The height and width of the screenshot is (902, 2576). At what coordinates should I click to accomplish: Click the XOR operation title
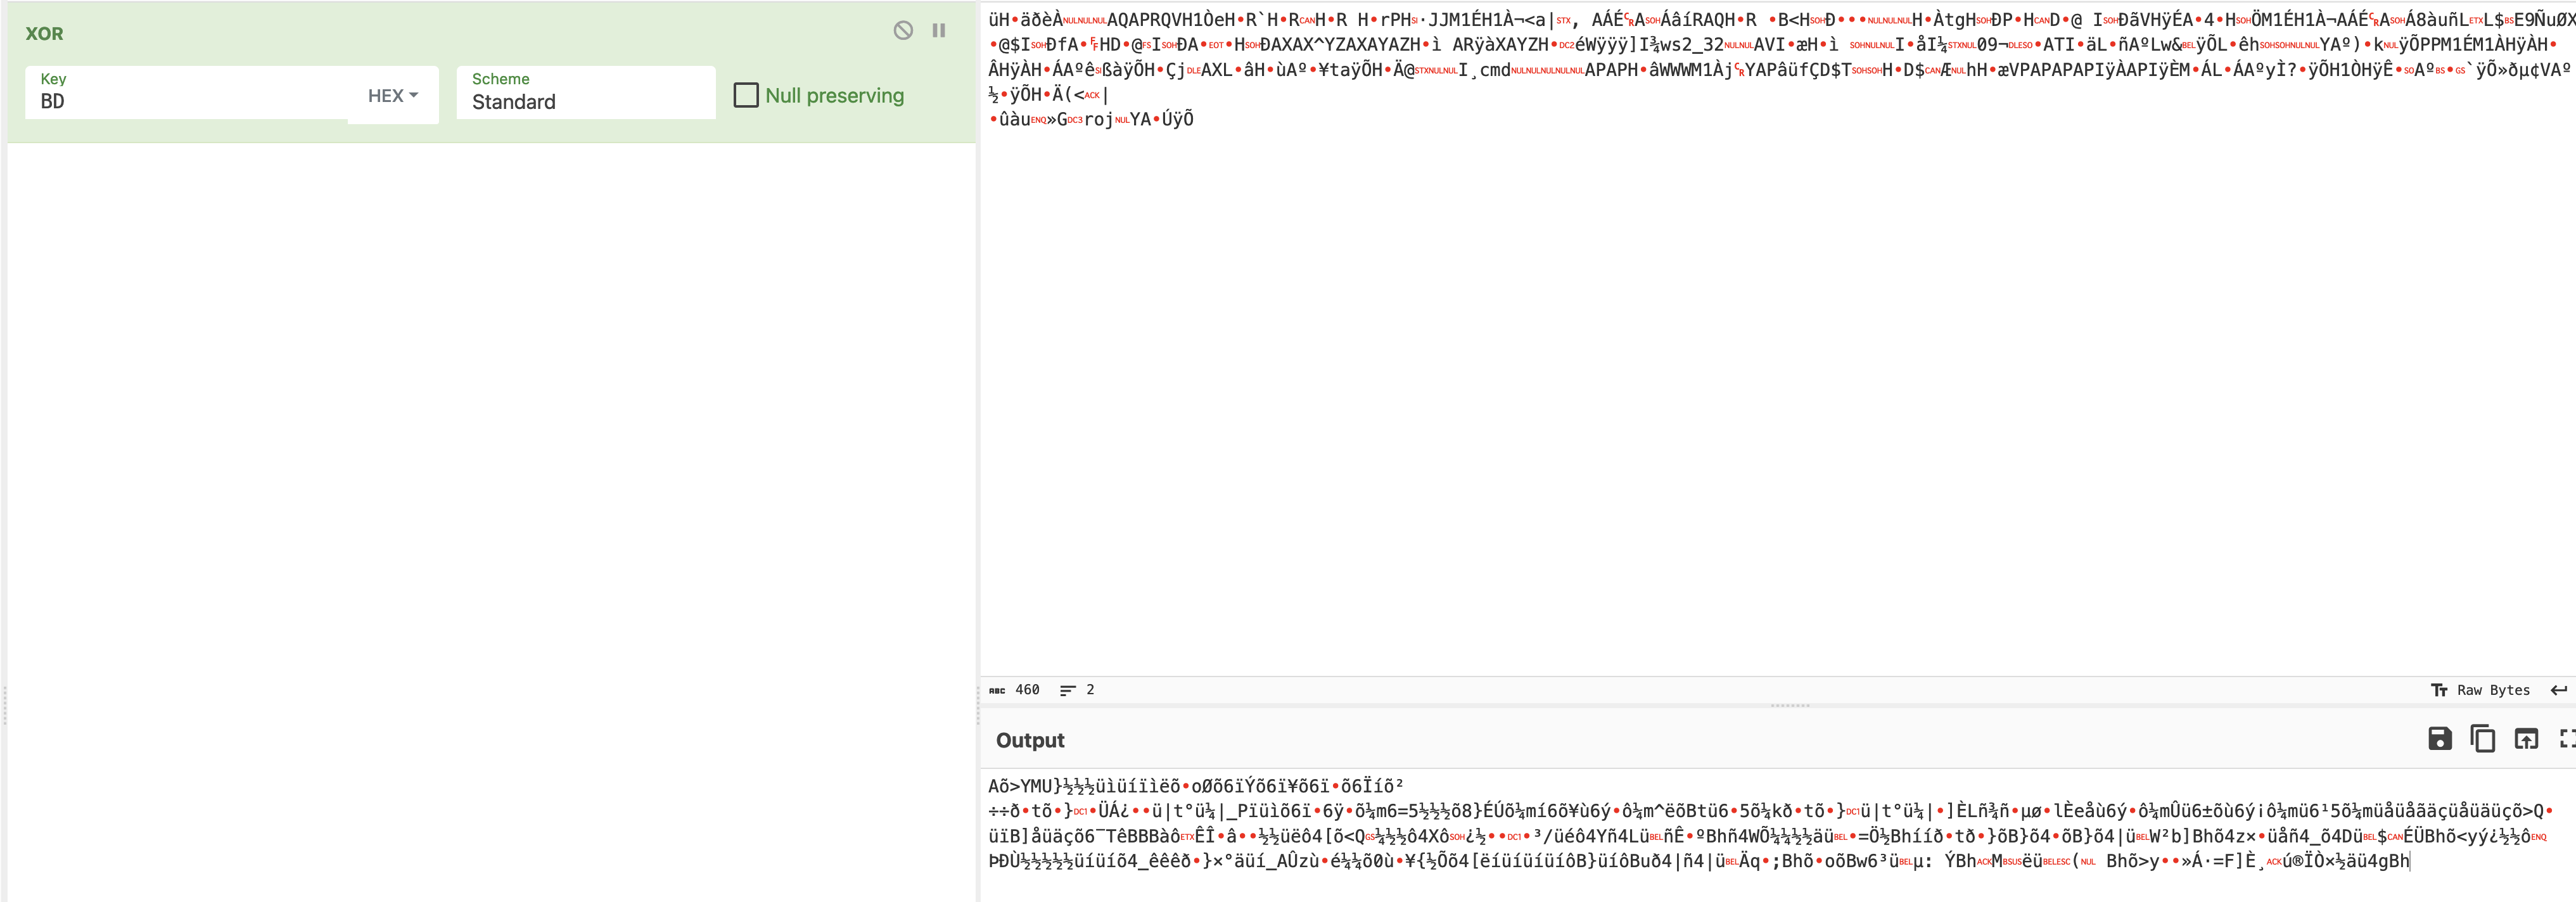[44, 33]
